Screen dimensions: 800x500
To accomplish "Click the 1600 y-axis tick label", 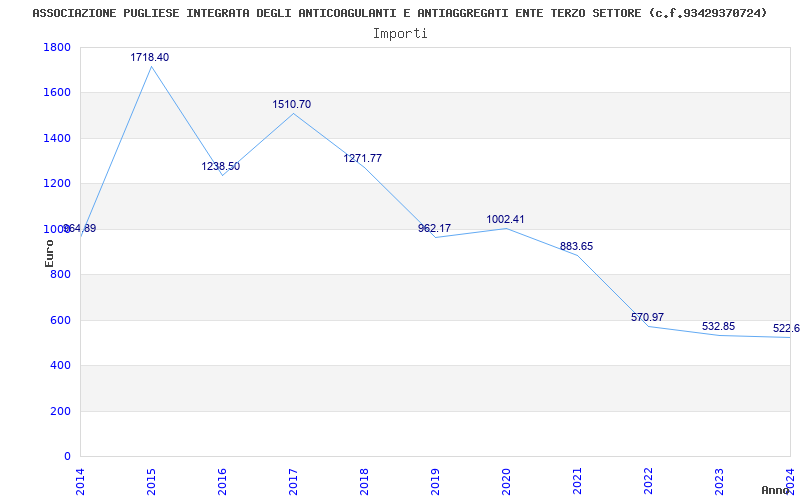I will click(57, 93).
